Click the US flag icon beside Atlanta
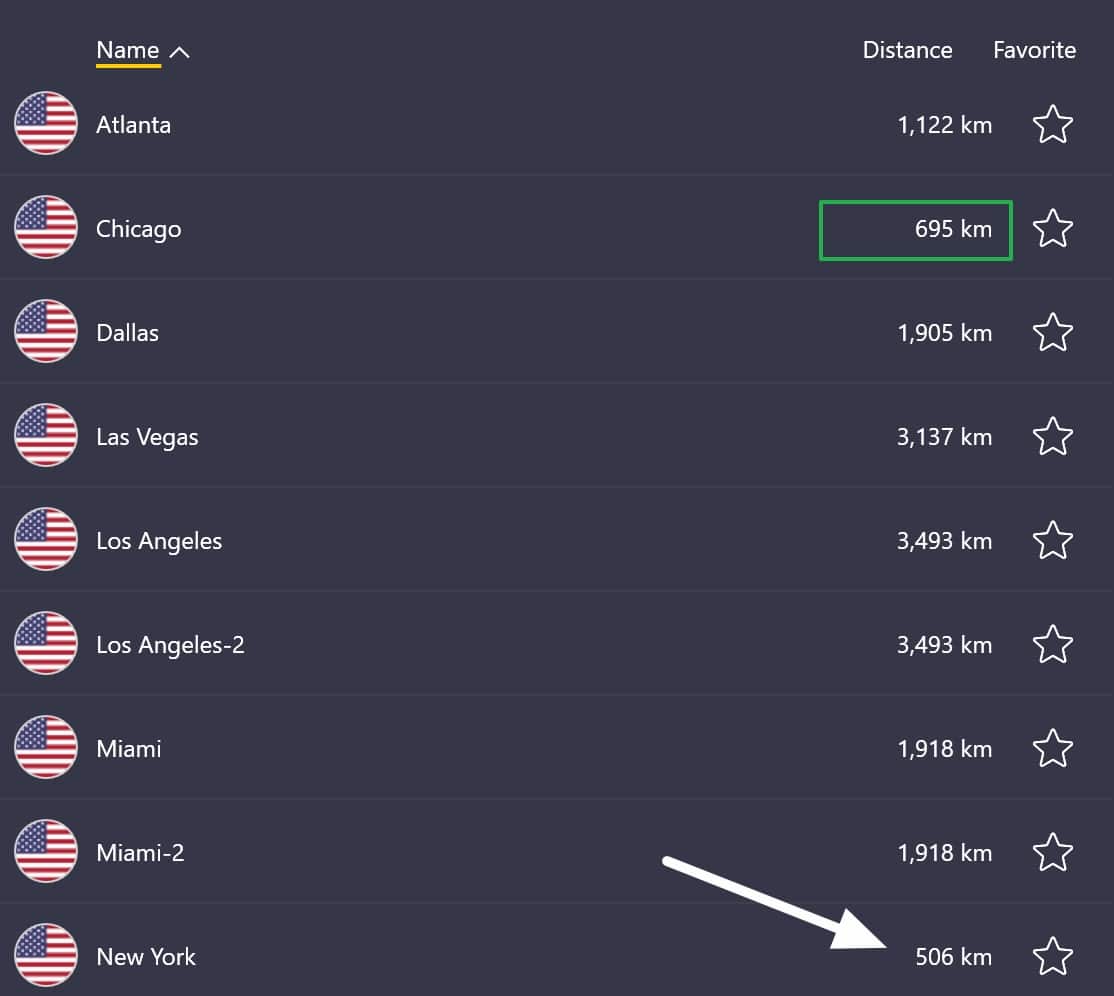1114x996 pixels. (x=46, y=124)
